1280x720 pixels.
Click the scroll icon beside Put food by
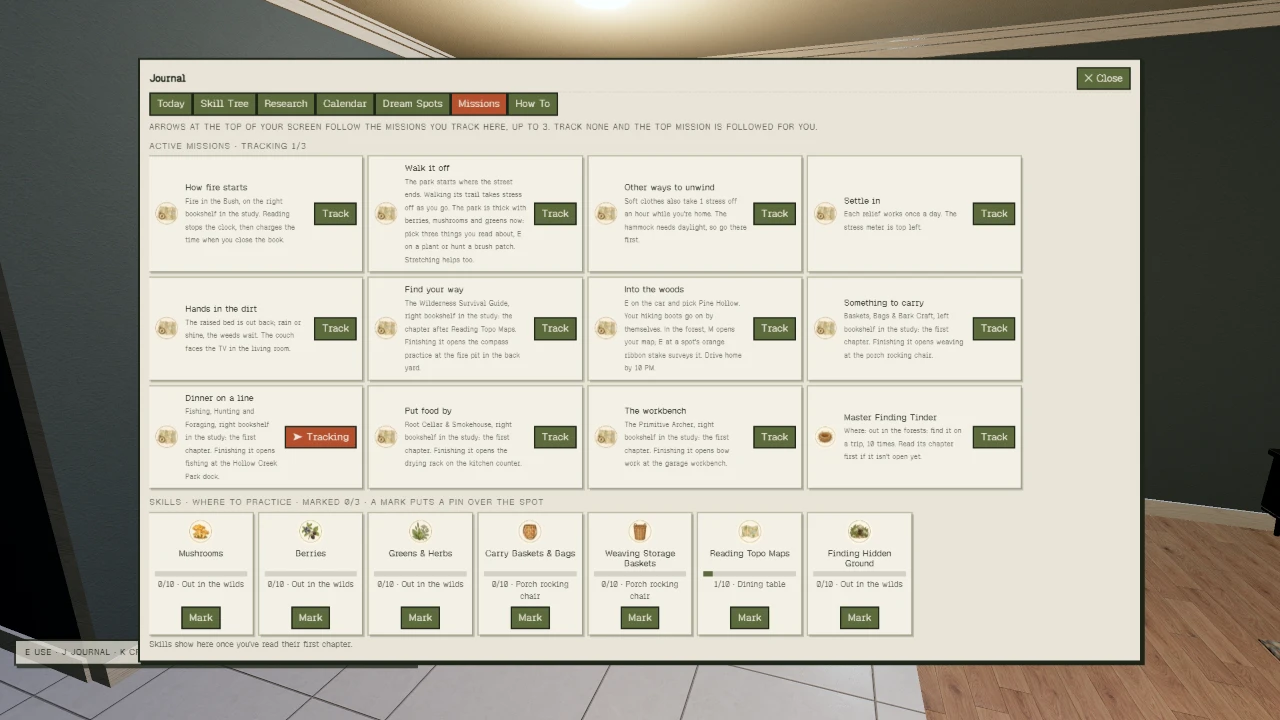tap(386, 437)
